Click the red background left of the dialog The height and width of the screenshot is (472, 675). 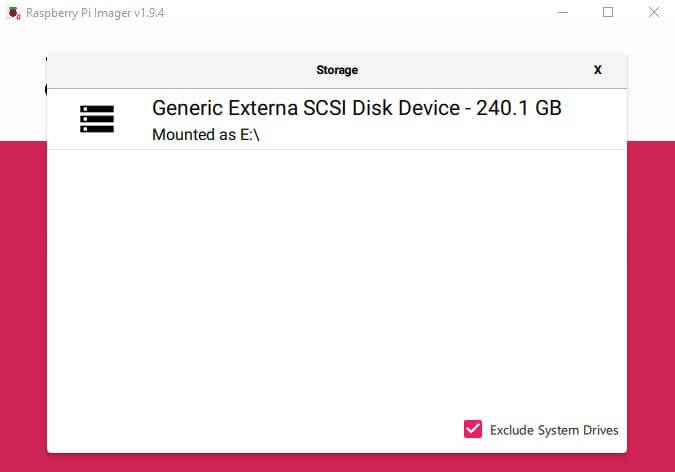point(22,300)
